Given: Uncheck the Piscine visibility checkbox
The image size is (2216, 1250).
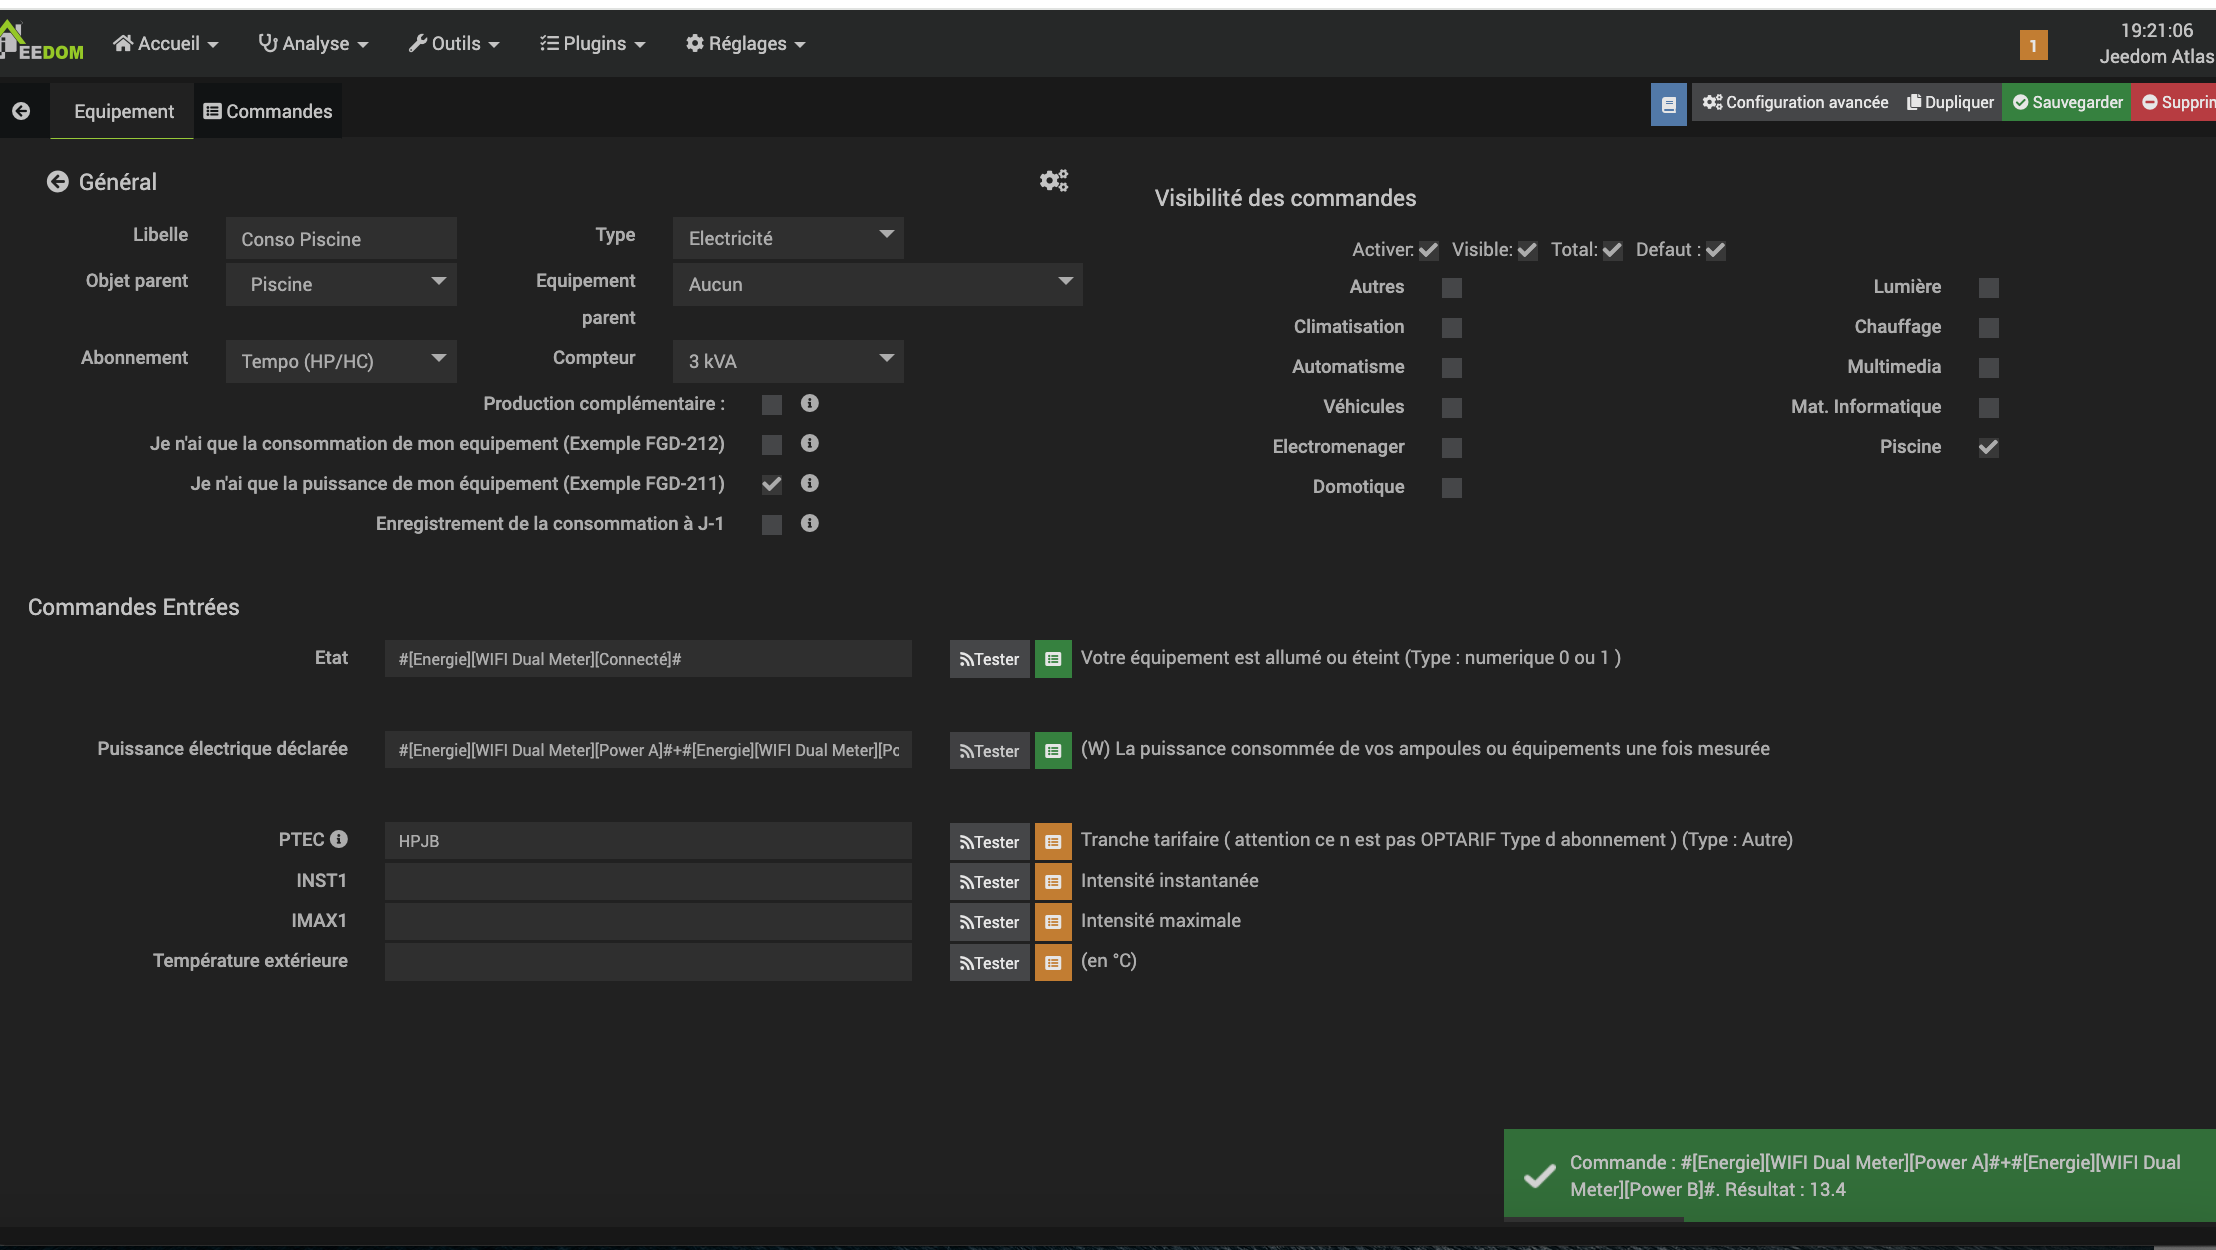Looking at the screenshot, I should point(1988,447).
